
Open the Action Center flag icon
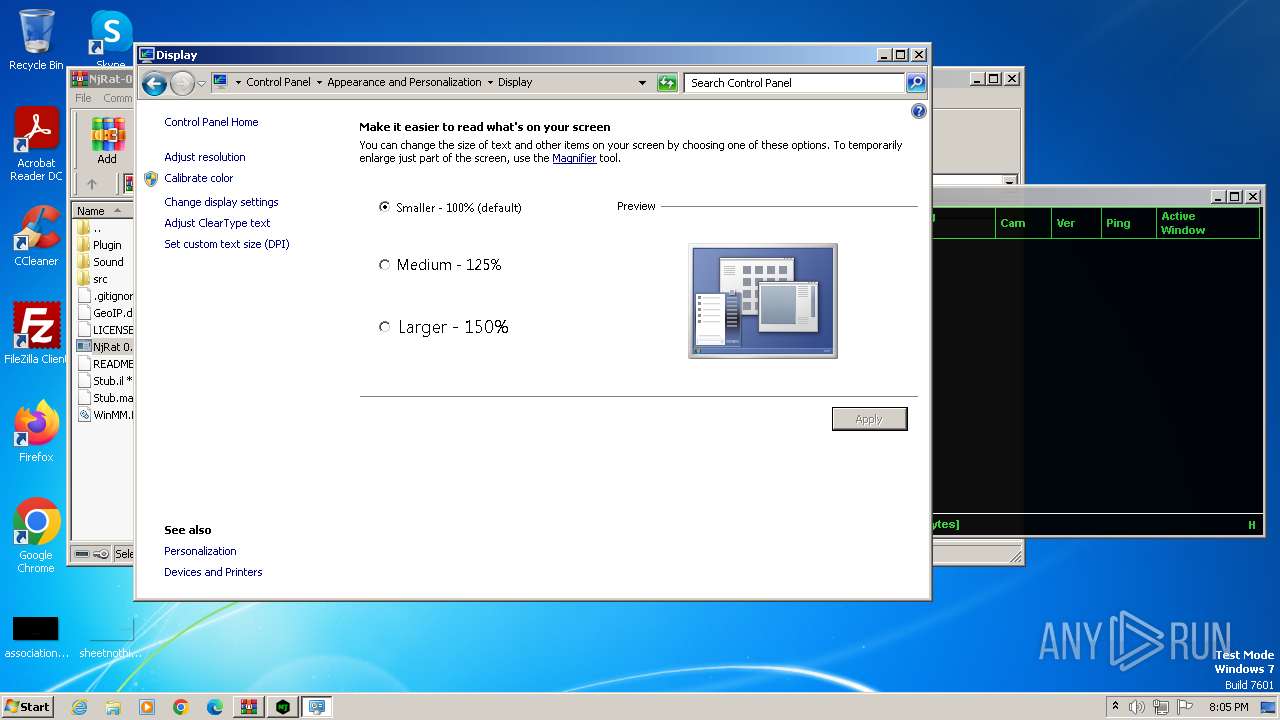[1185, 707]
